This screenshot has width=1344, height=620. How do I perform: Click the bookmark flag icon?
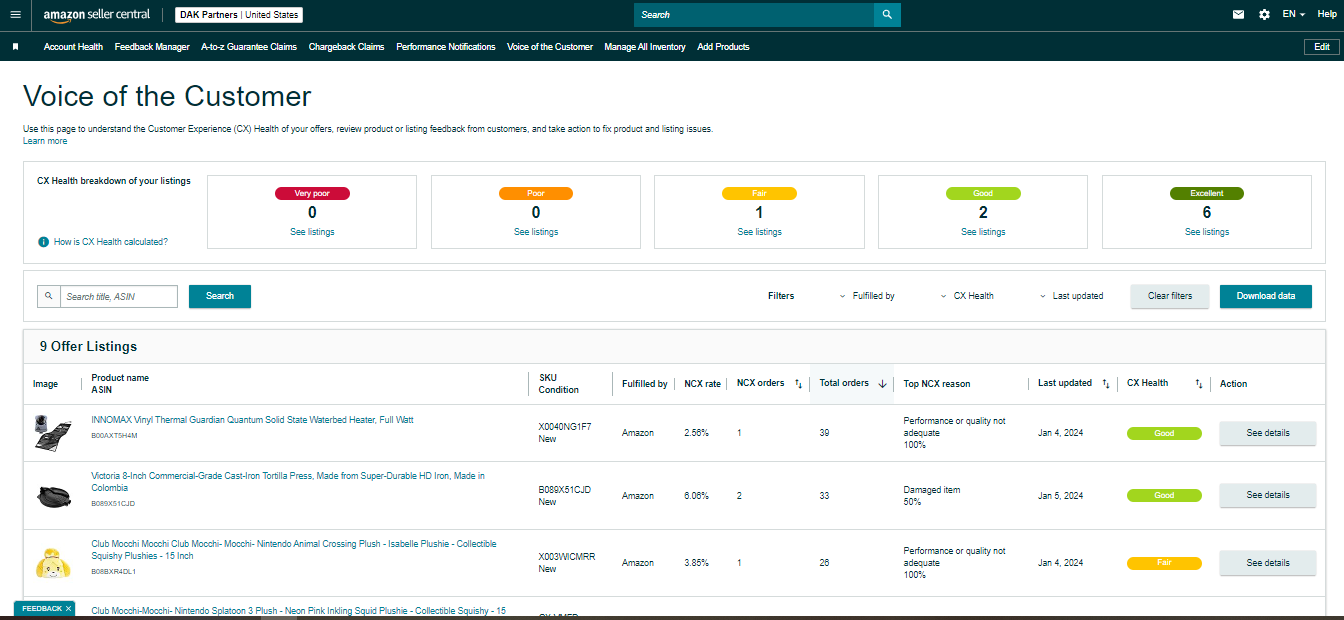pos(15,47)
